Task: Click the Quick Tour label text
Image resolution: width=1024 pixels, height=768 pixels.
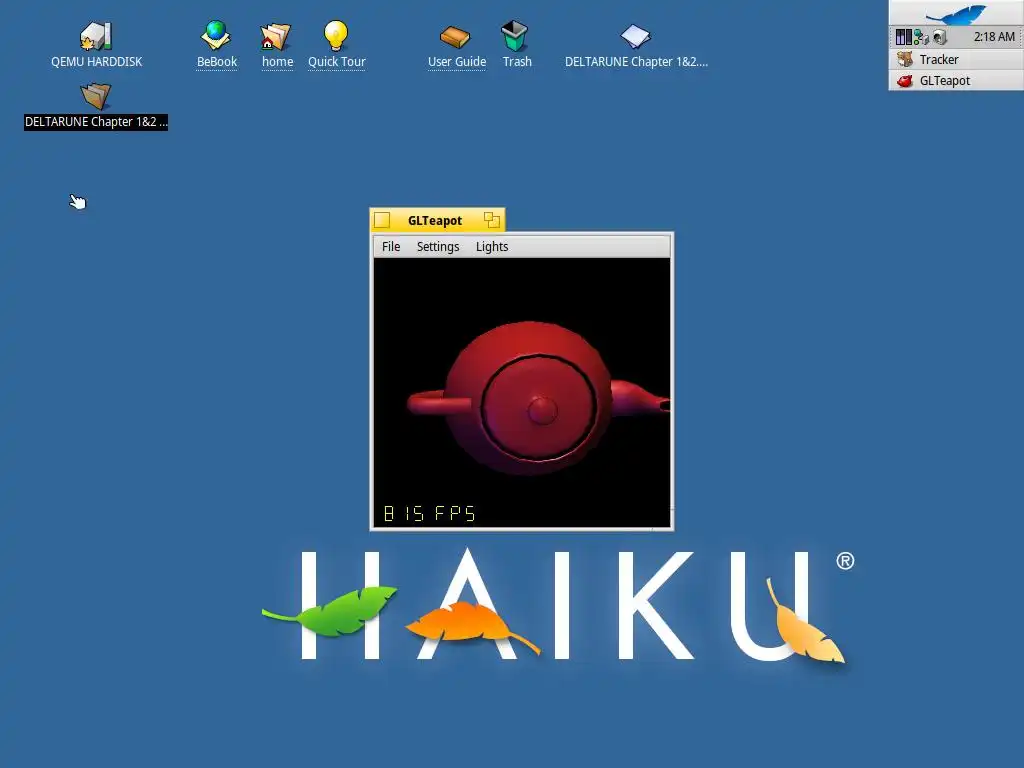Action: (336, 62)
